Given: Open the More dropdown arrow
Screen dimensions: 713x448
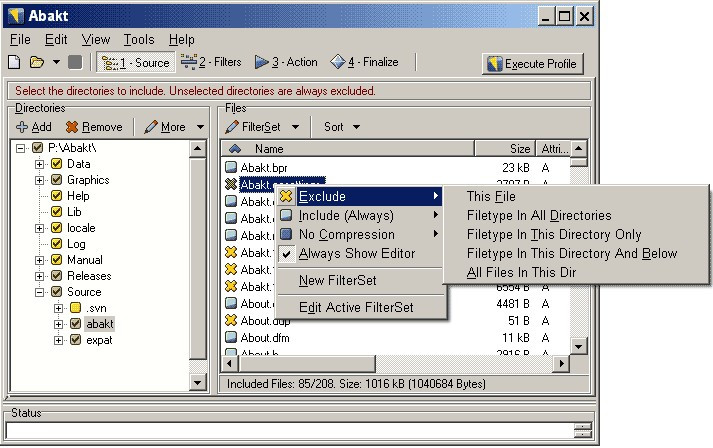Looking at the screenshot, I should [201, 127].
